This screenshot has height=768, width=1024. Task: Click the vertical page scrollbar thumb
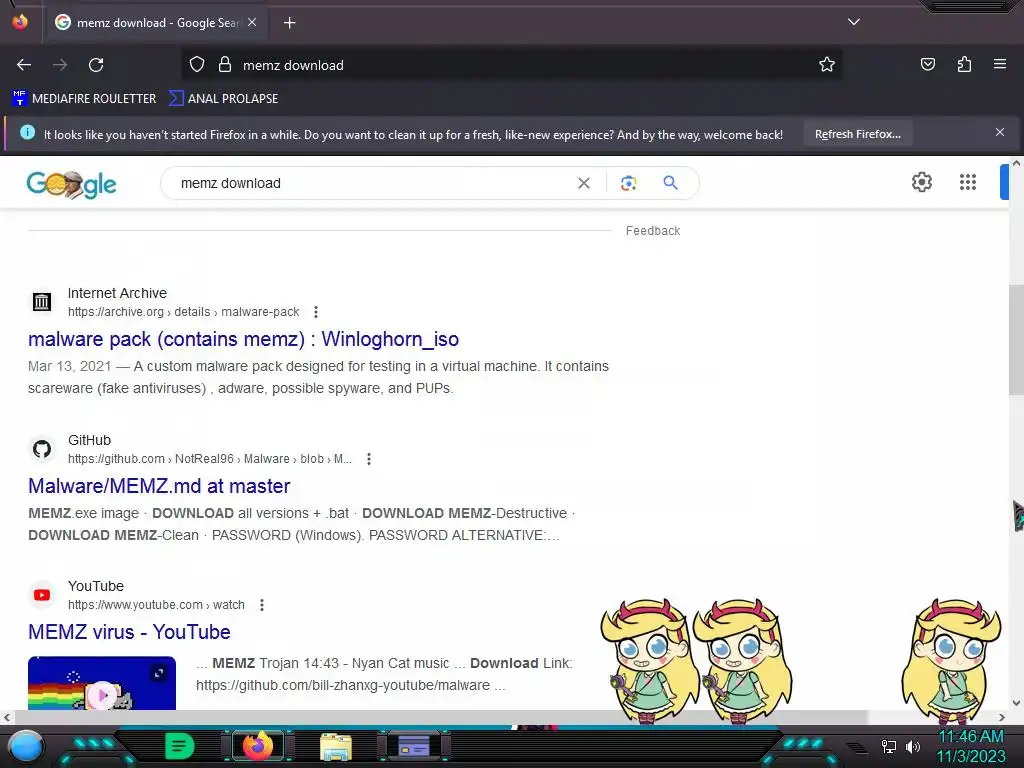click(1016, 340)
